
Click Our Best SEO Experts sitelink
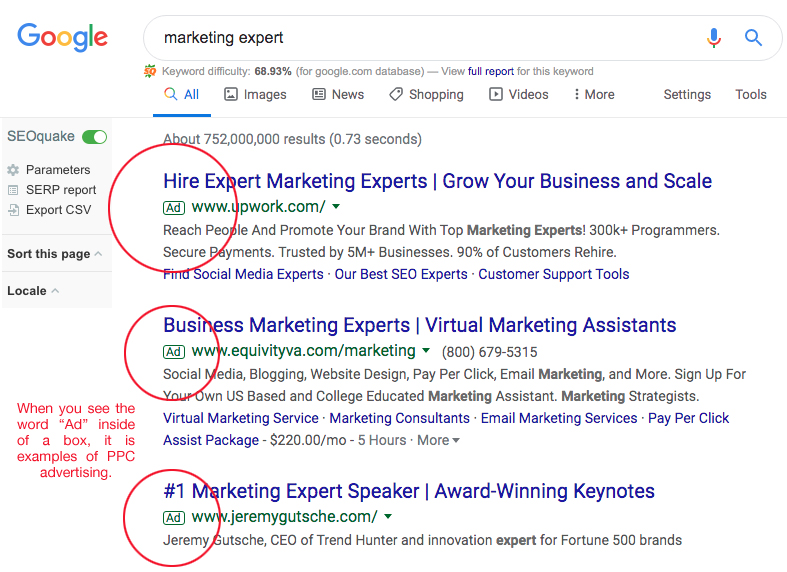click(x=401, y=274)
